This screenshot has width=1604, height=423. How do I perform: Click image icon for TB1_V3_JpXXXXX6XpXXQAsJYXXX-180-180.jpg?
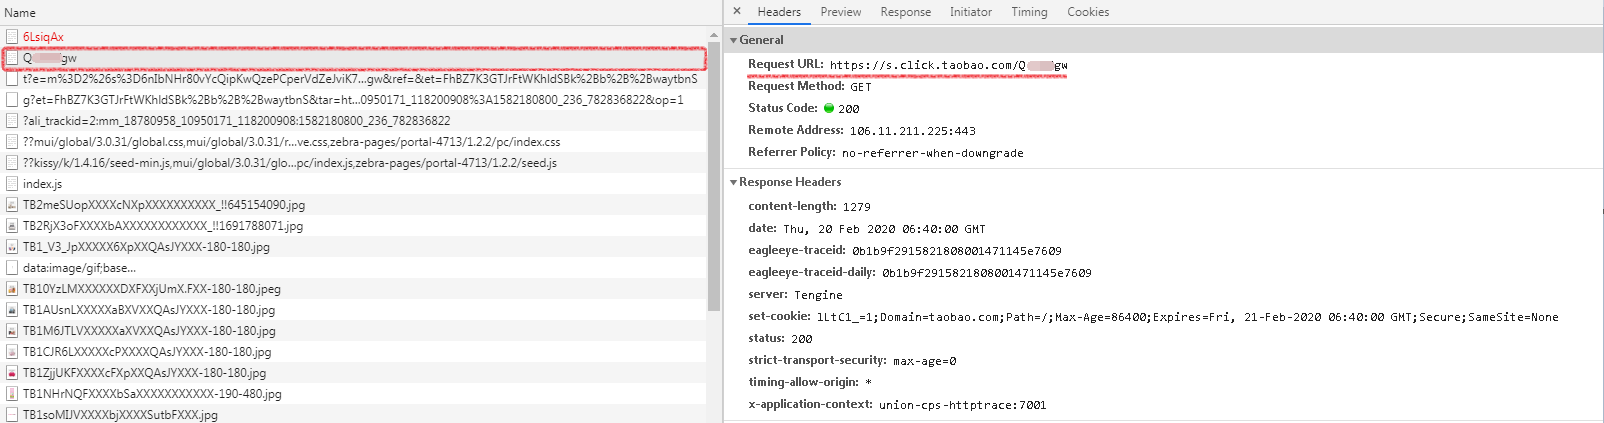tap(12, 247)
